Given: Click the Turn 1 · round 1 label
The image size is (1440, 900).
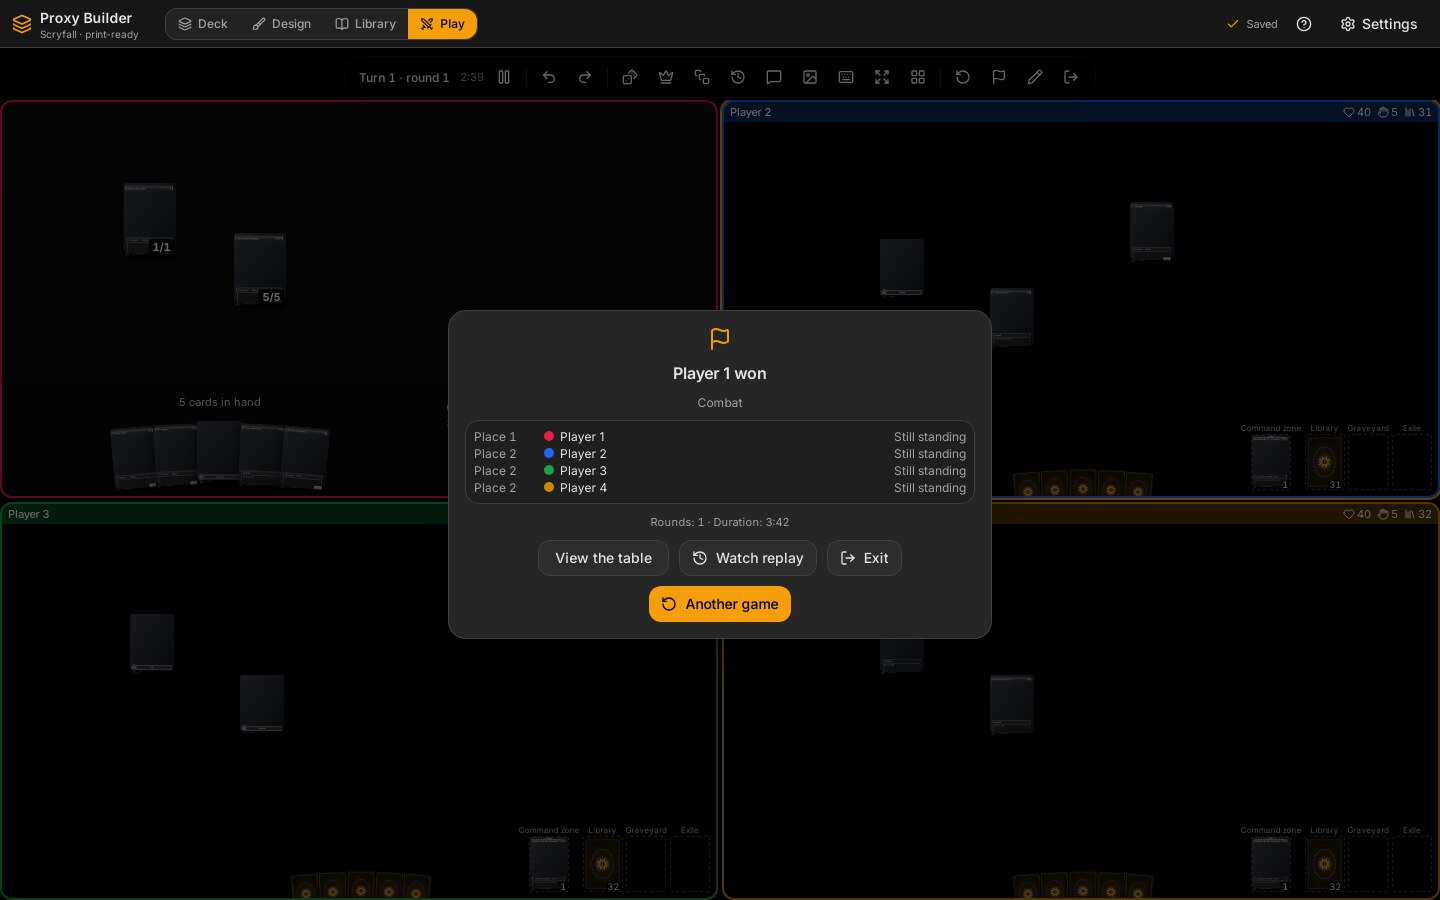Looking at the screenshot, I should point(404,77).
